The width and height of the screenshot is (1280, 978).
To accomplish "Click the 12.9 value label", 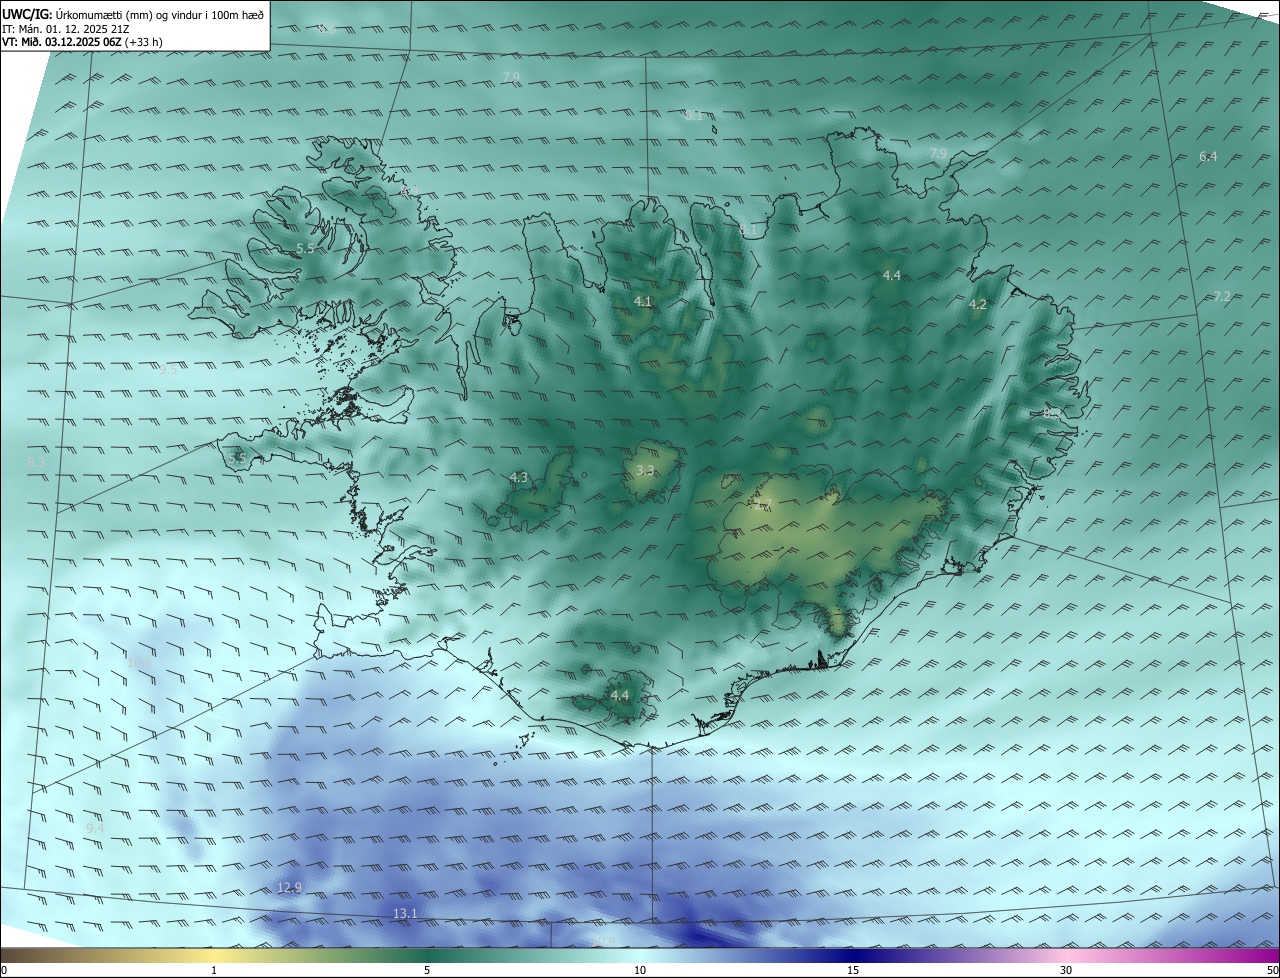I will [x=289, y=888].
